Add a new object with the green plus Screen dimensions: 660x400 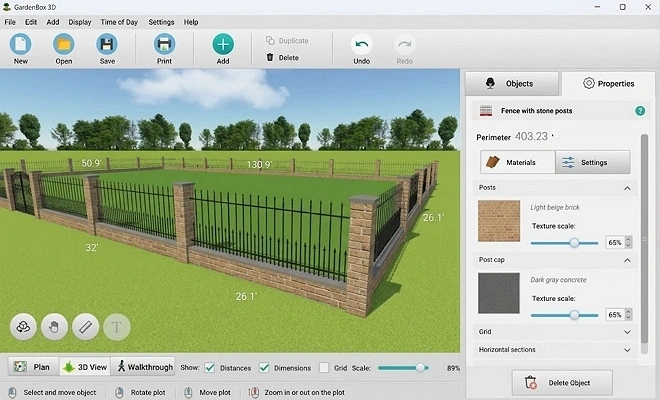coord(223,44)
